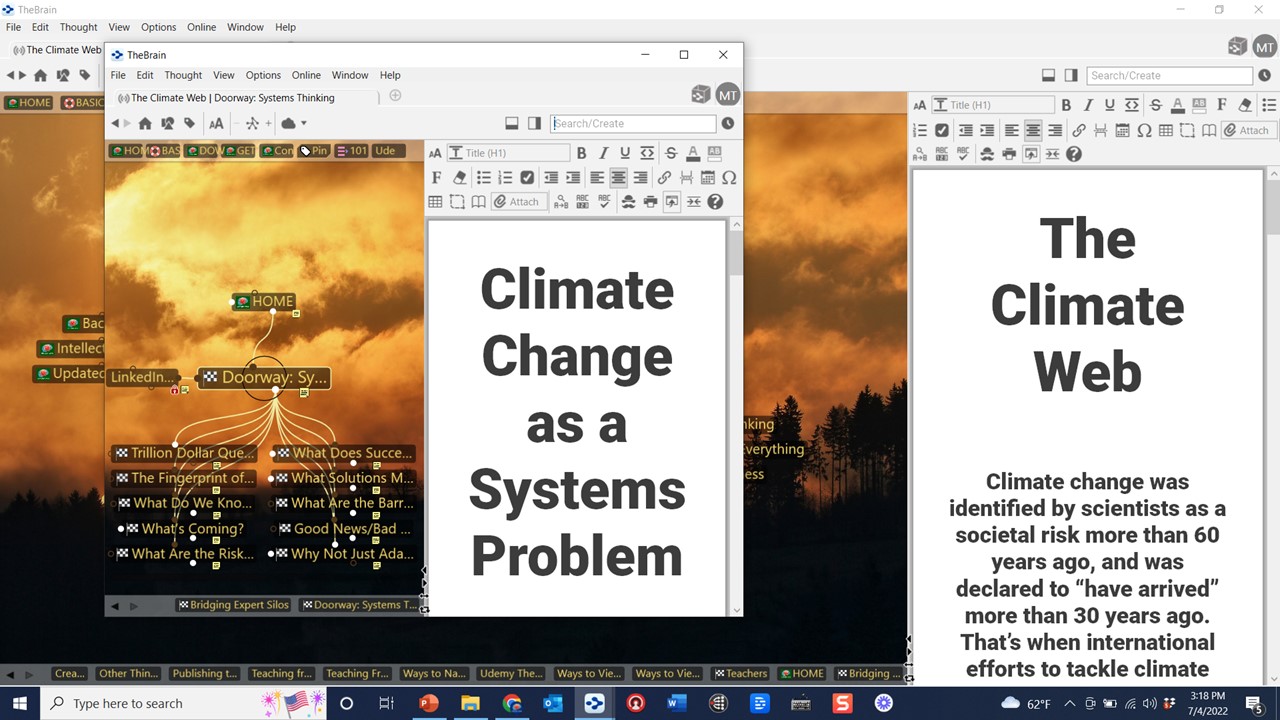
Task: Toggle bold in background window notes toolbar
Action: point(1066,105)
